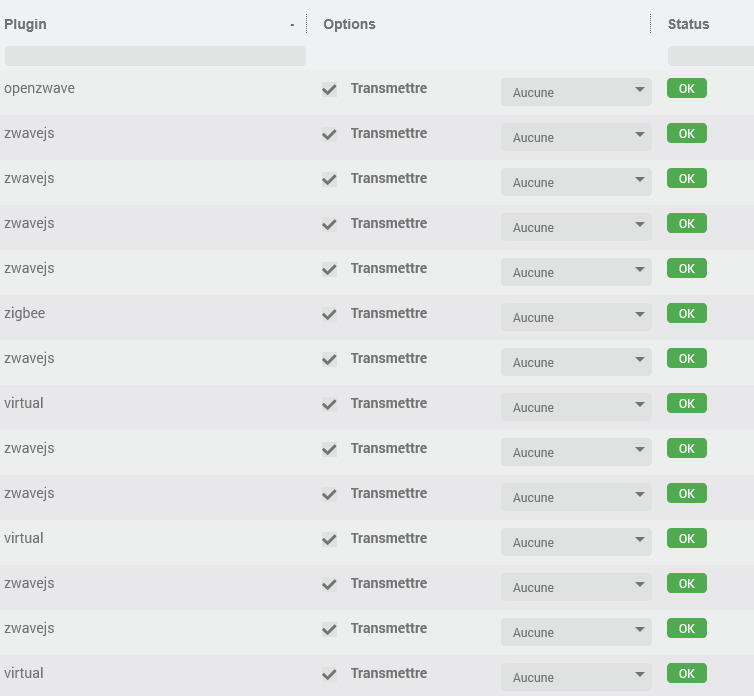Click the OK status badge for openzwave
This screenshot has width=754, height=696.
pos(687,89)
